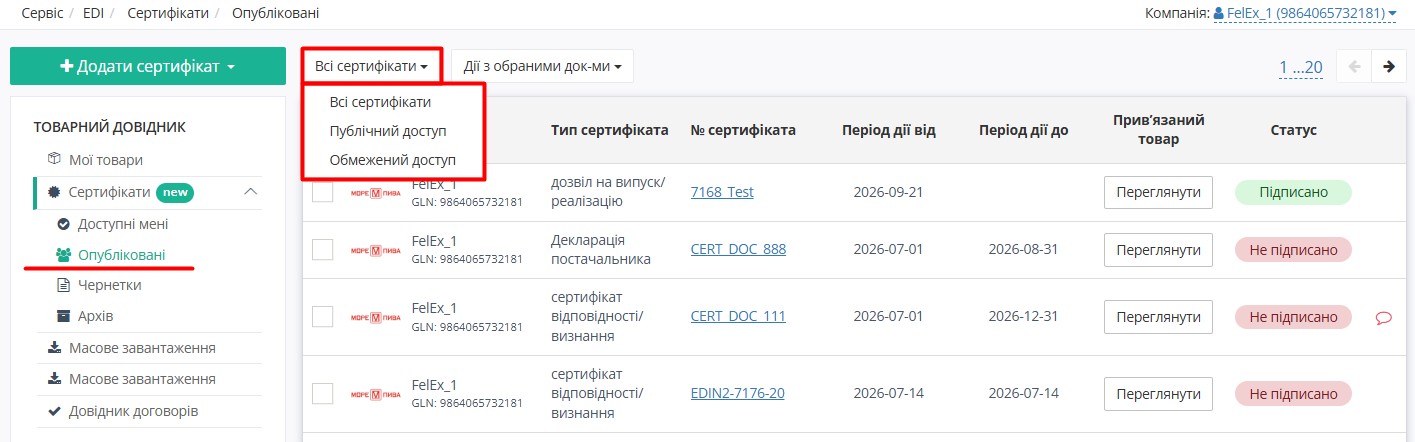
Task: Open the Дії з обраними док-ми dropdown
Action: pyautogui.click(x=542, y=67)
